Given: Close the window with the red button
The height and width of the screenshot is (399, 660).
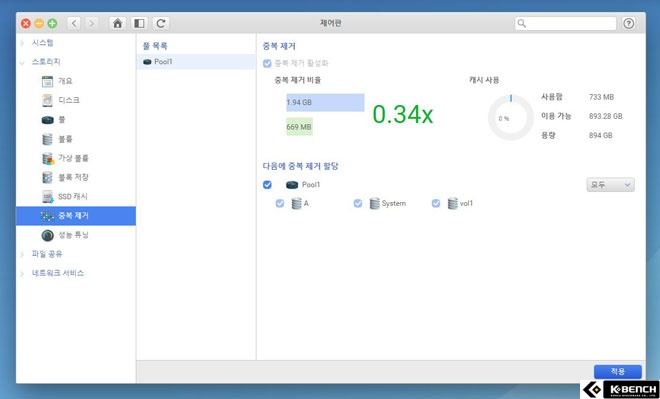Looking at the screenshot, I should pyautogui.click(x=26, y=24).
